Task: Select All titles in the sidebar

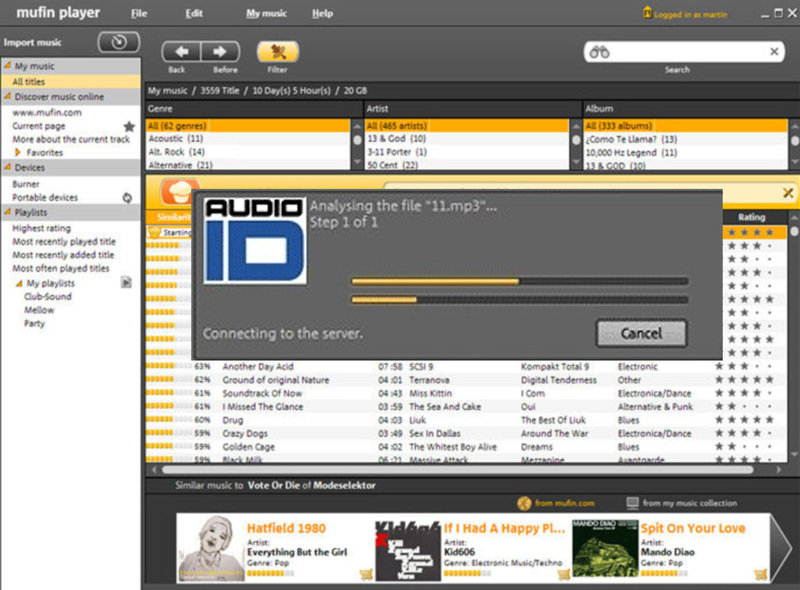Action: coord(71,82)
